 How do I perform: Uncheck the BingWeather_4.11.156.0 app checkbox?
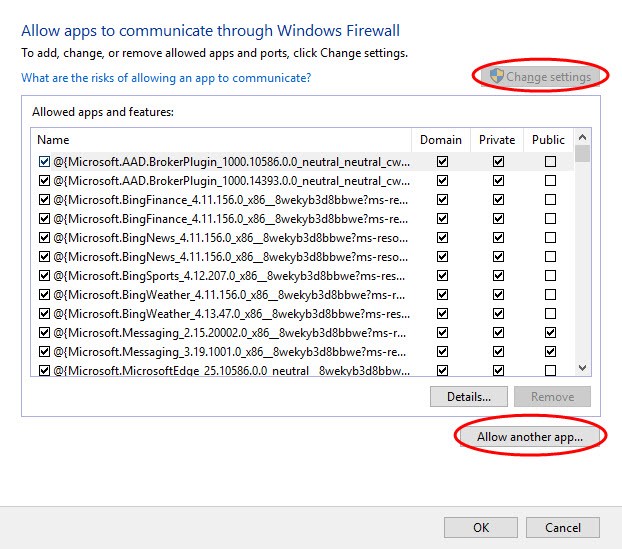pyautogui.click(x=44, y=294)
